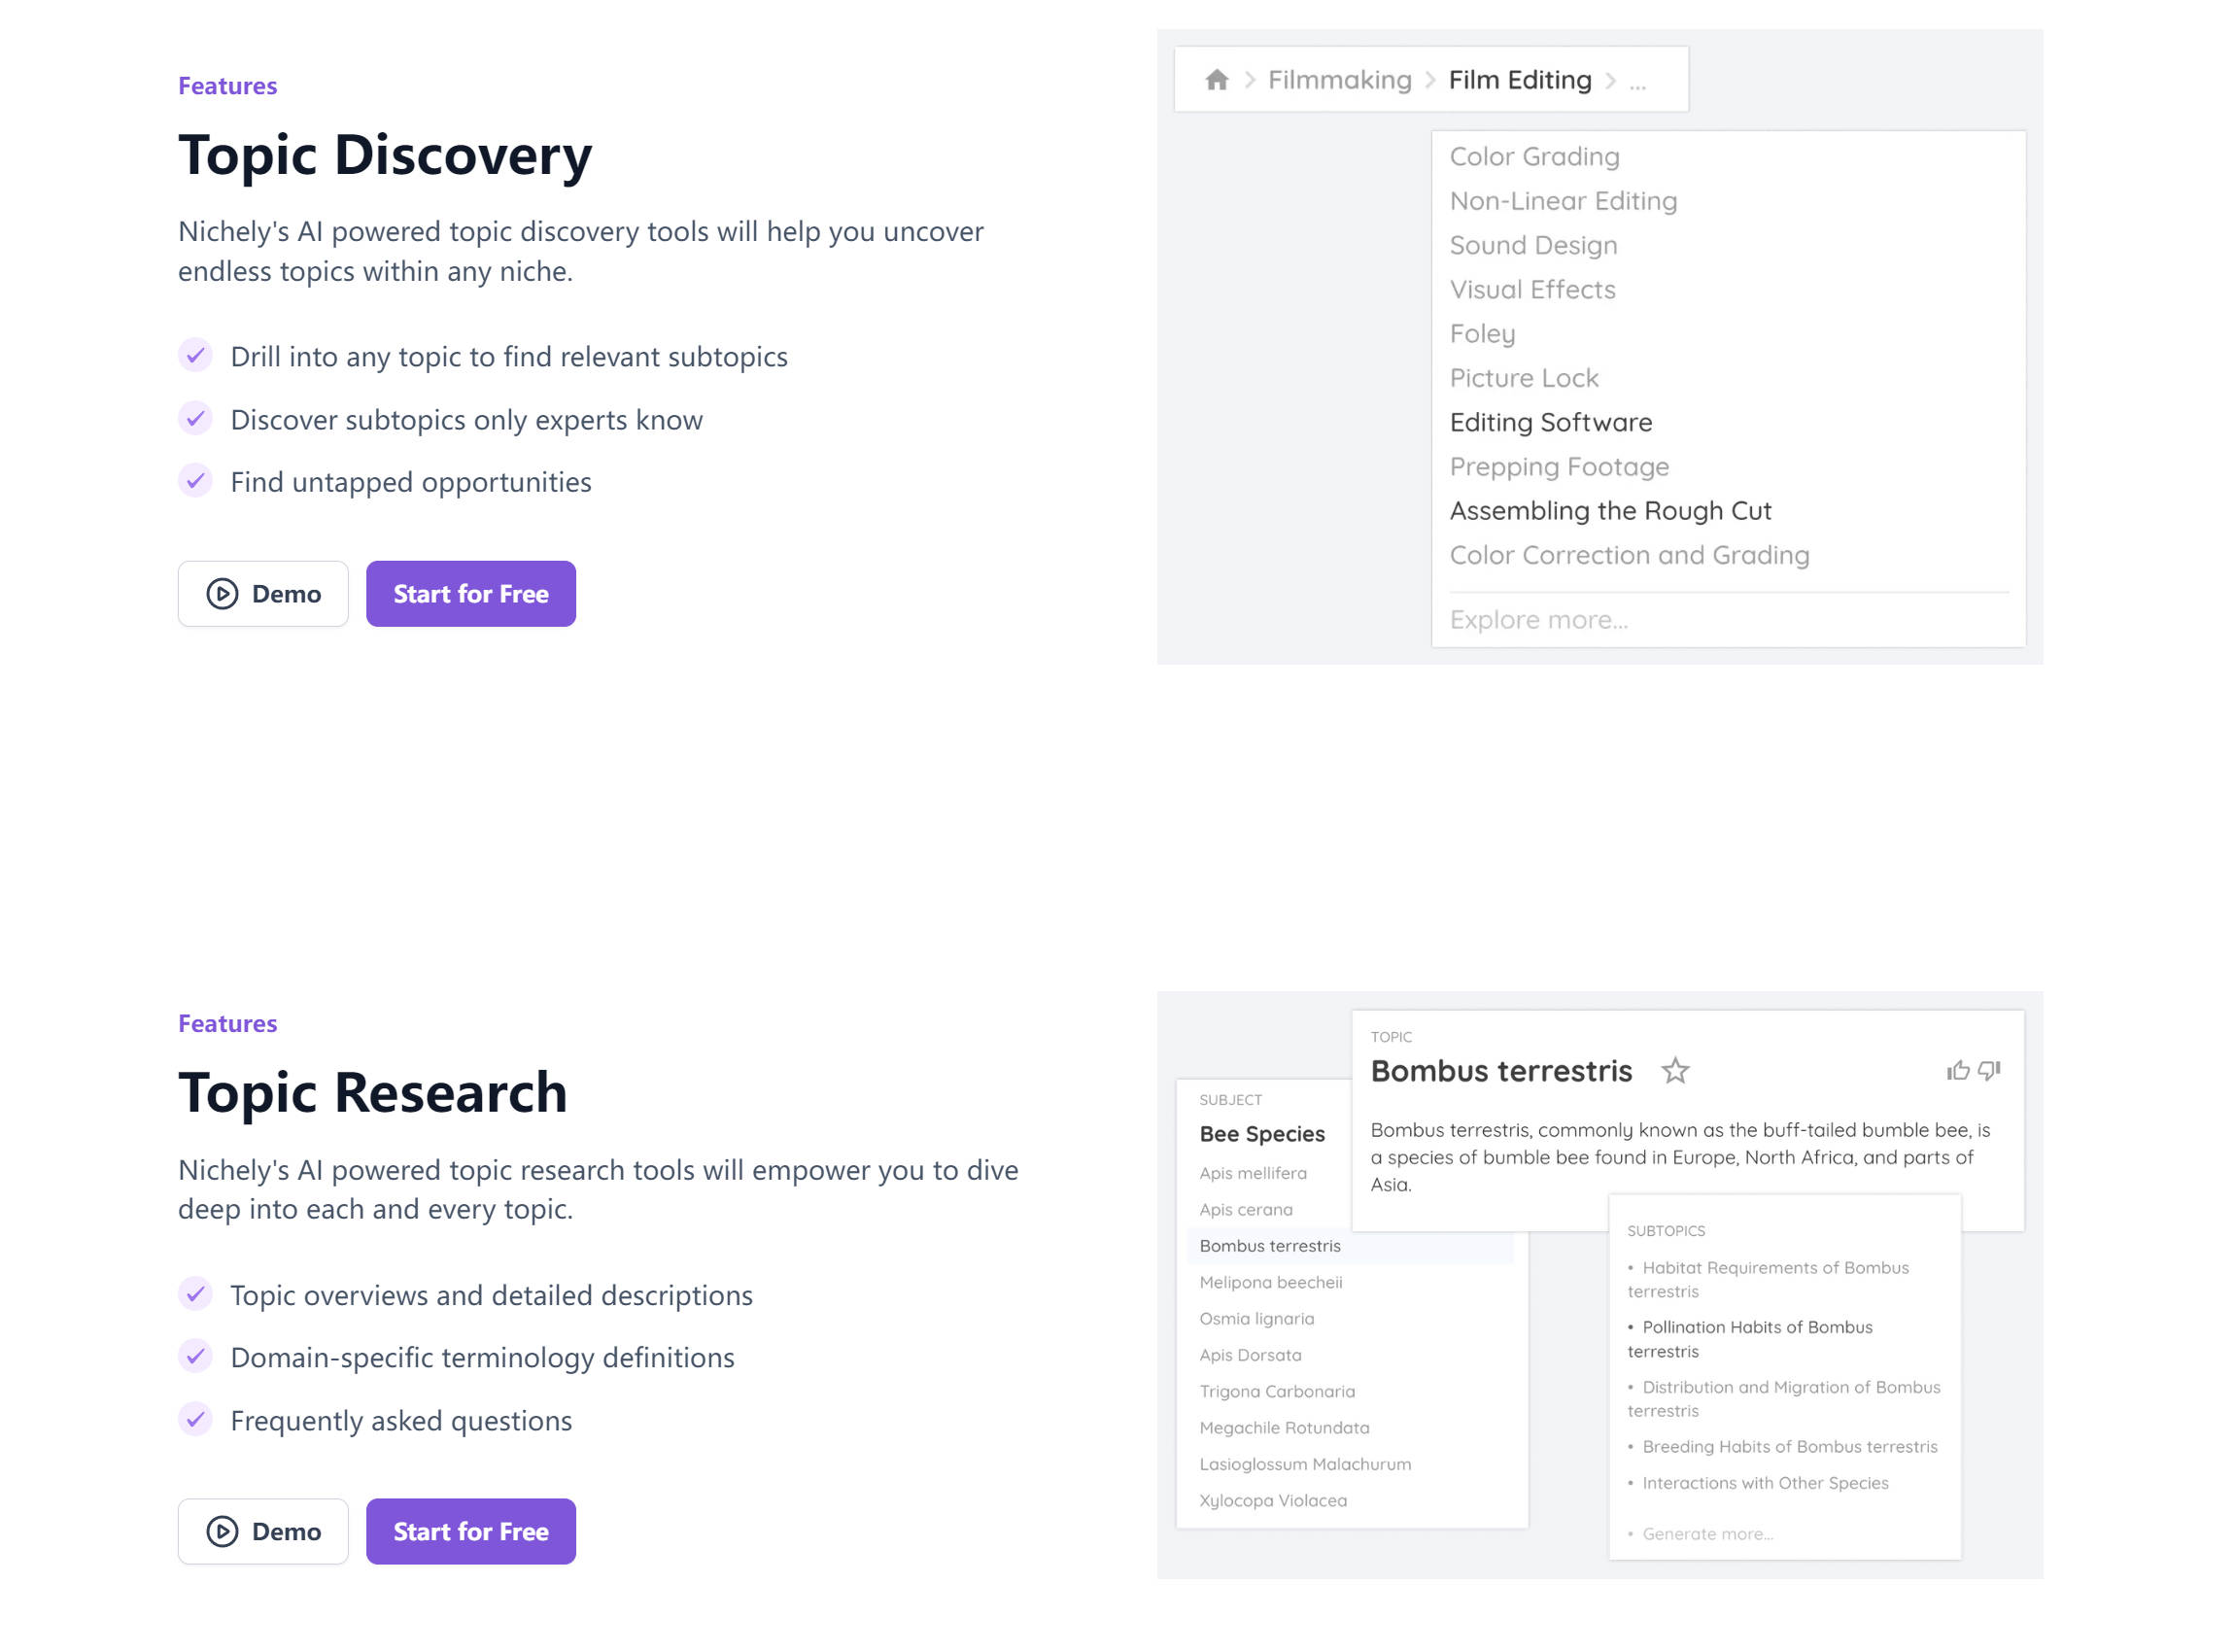This screenshot has width=2235, height=1652.
Task: Select Apis cerana species
Action: pyautogui.click(x=1246, y=1210)
